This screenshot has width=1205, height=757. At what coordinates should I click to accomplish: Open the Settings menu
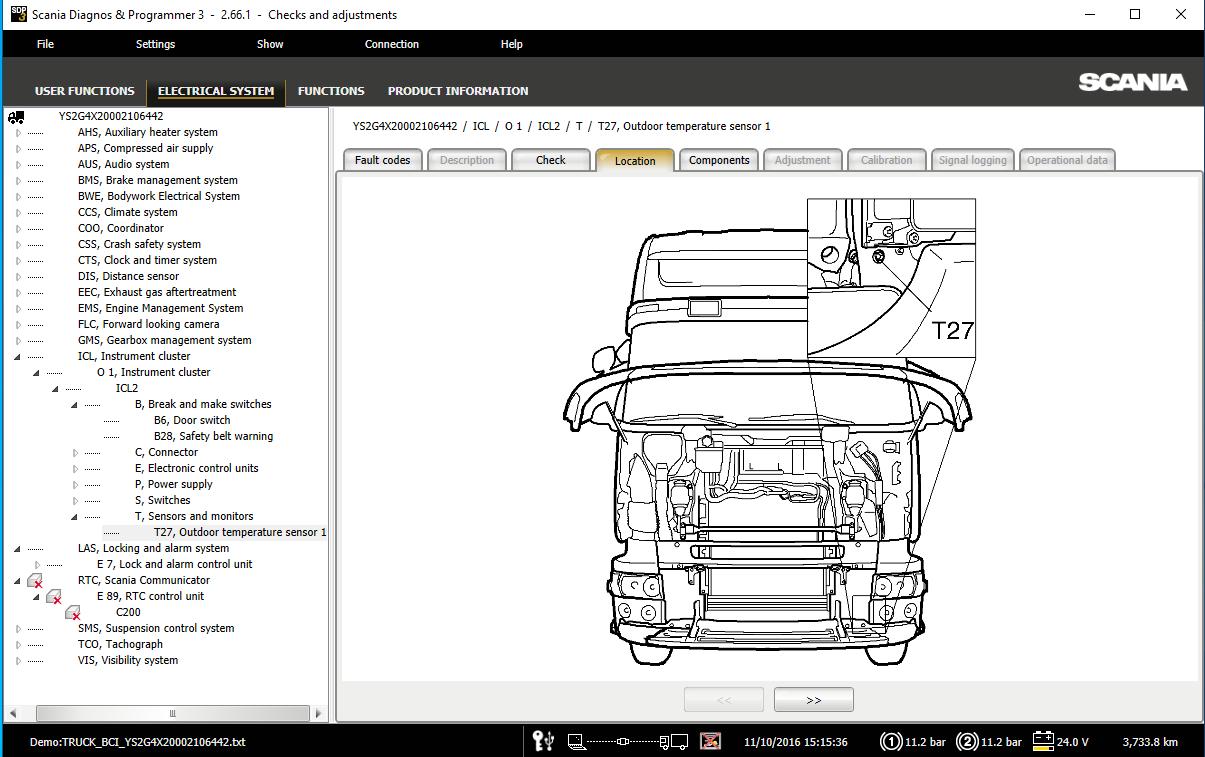click(x=155, y=44)
